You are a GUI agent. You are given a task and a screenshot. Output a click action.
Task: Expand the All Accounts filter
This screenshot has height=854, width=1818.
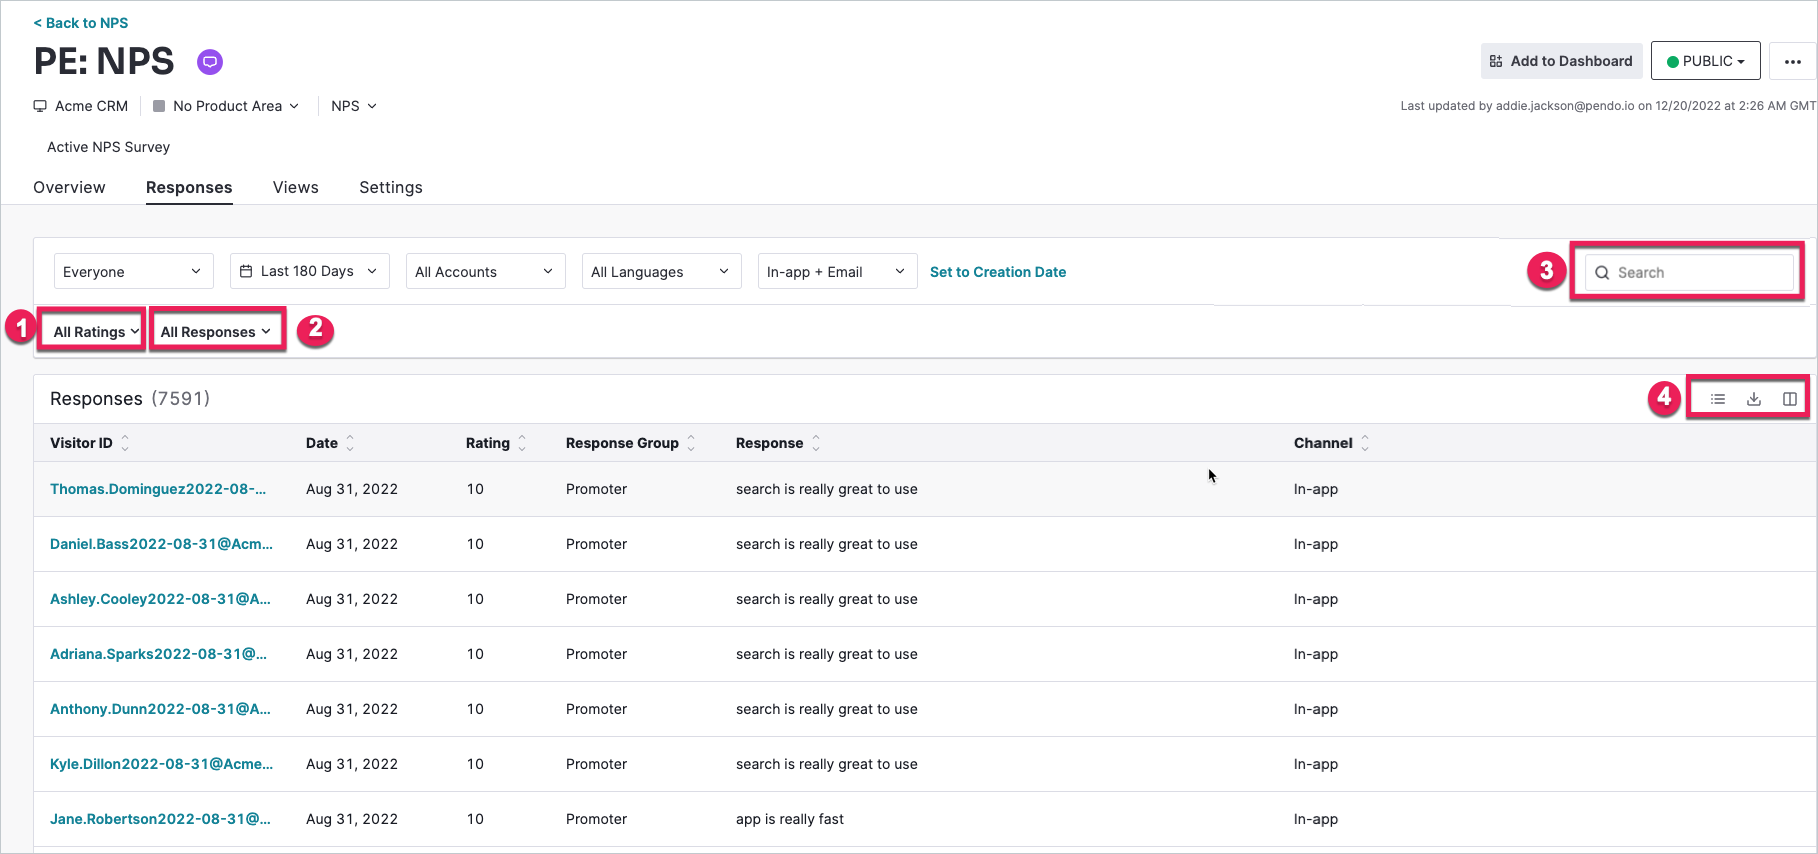pos(486,271)
